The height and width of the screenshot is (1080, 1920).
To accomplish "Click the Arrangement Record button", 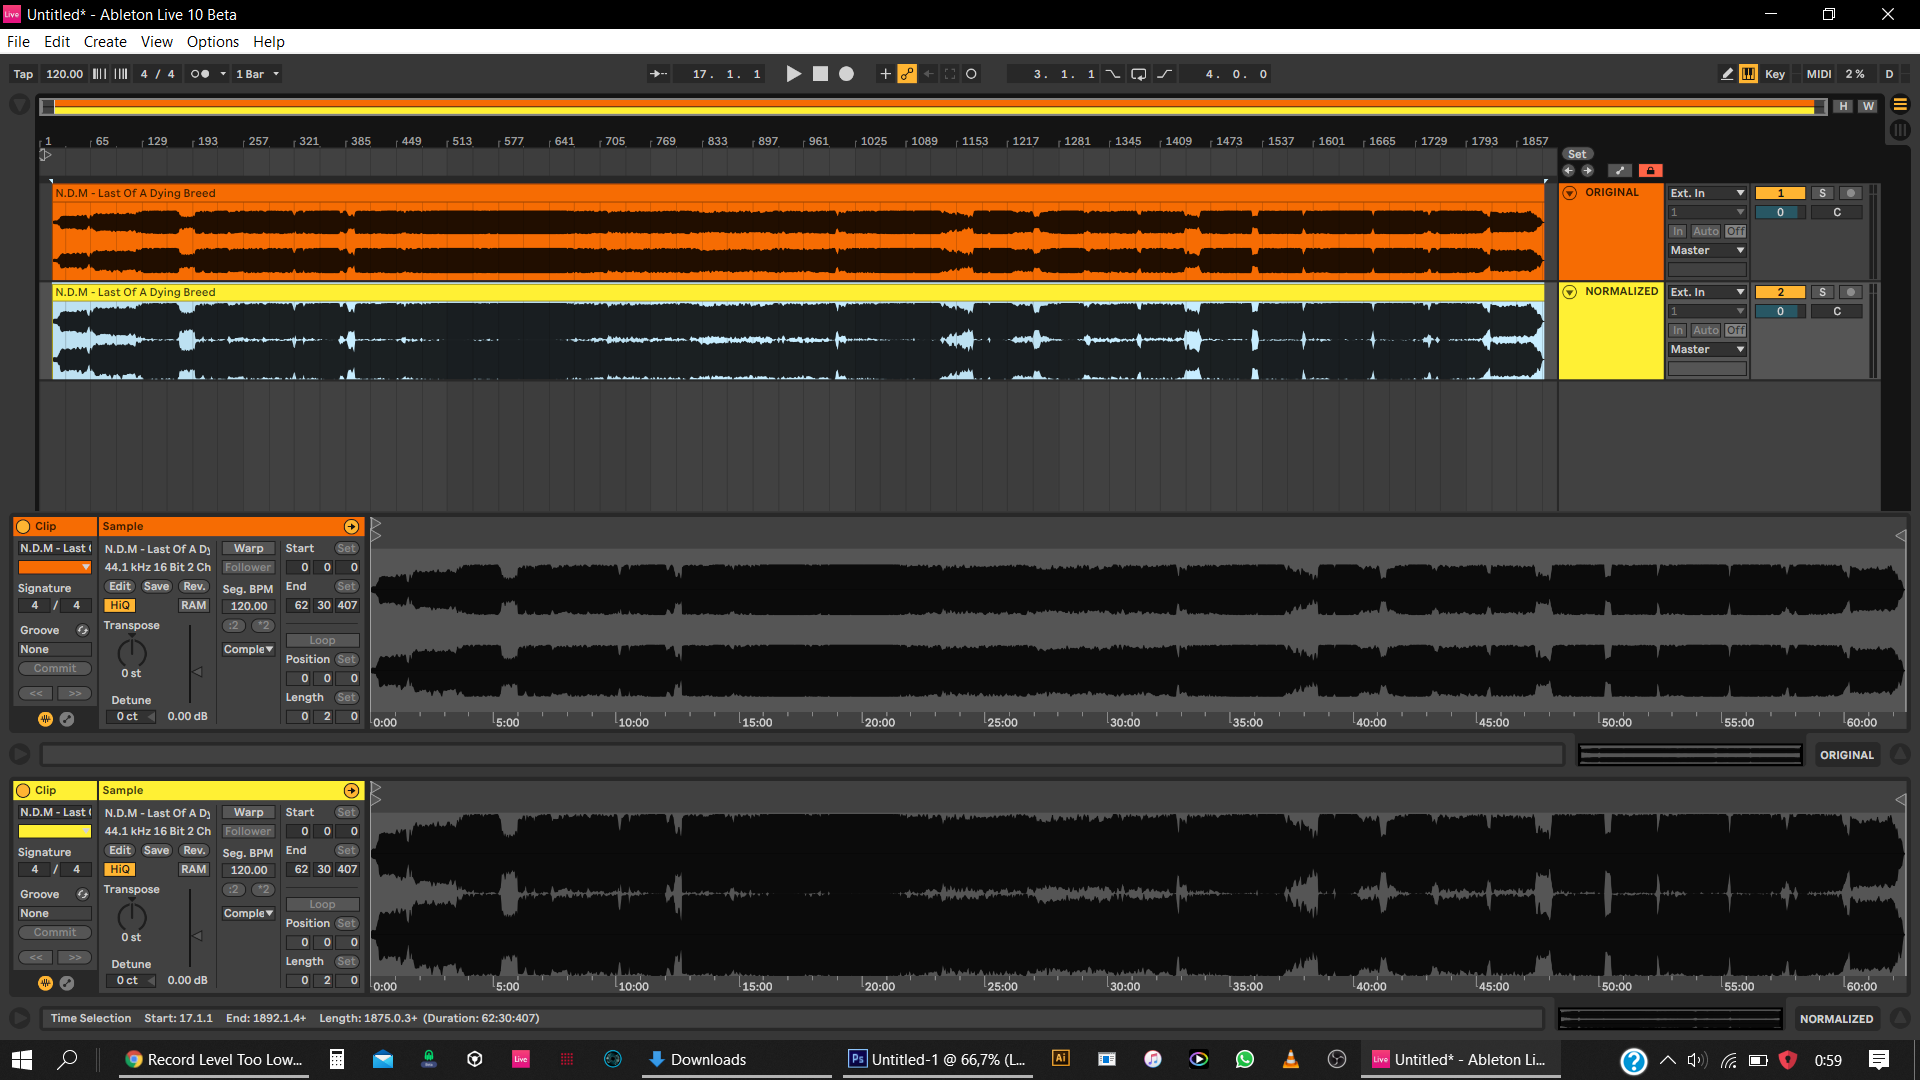I will (x=846, y=74).
